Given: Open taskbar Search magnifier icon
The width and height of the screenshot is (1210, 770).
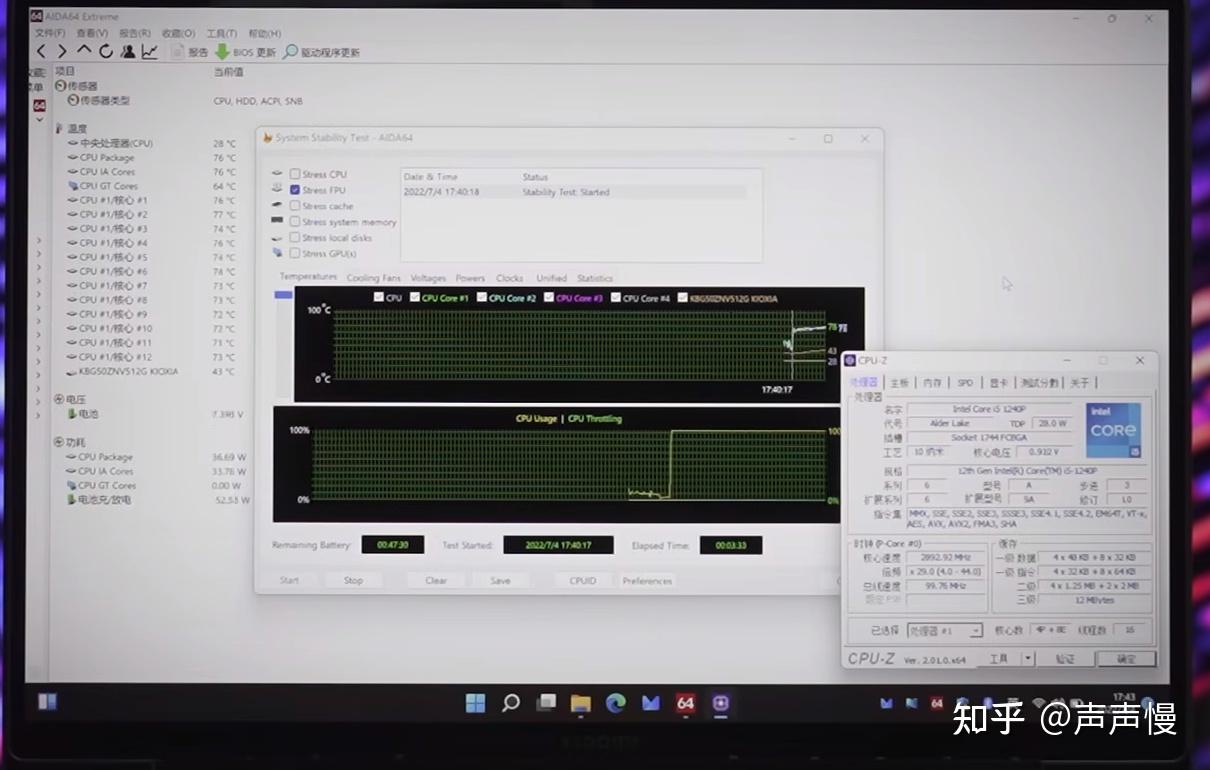Looking at the screenshot, I should point(511,703).
